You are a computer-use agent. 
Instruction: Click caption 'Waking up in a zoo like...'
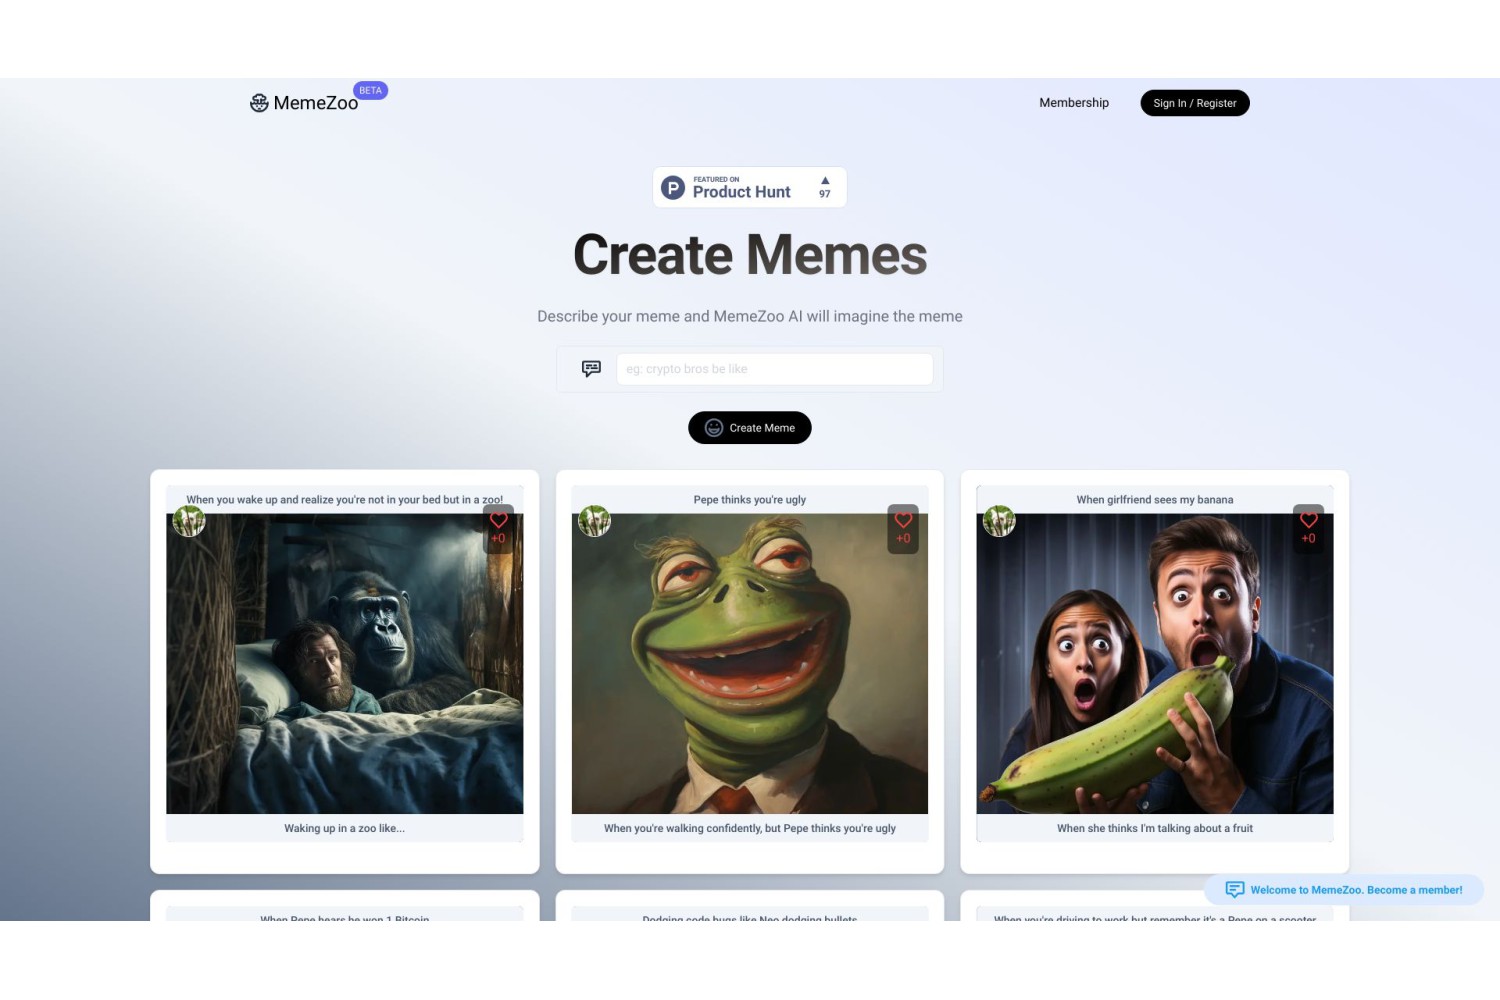point(344,828)
